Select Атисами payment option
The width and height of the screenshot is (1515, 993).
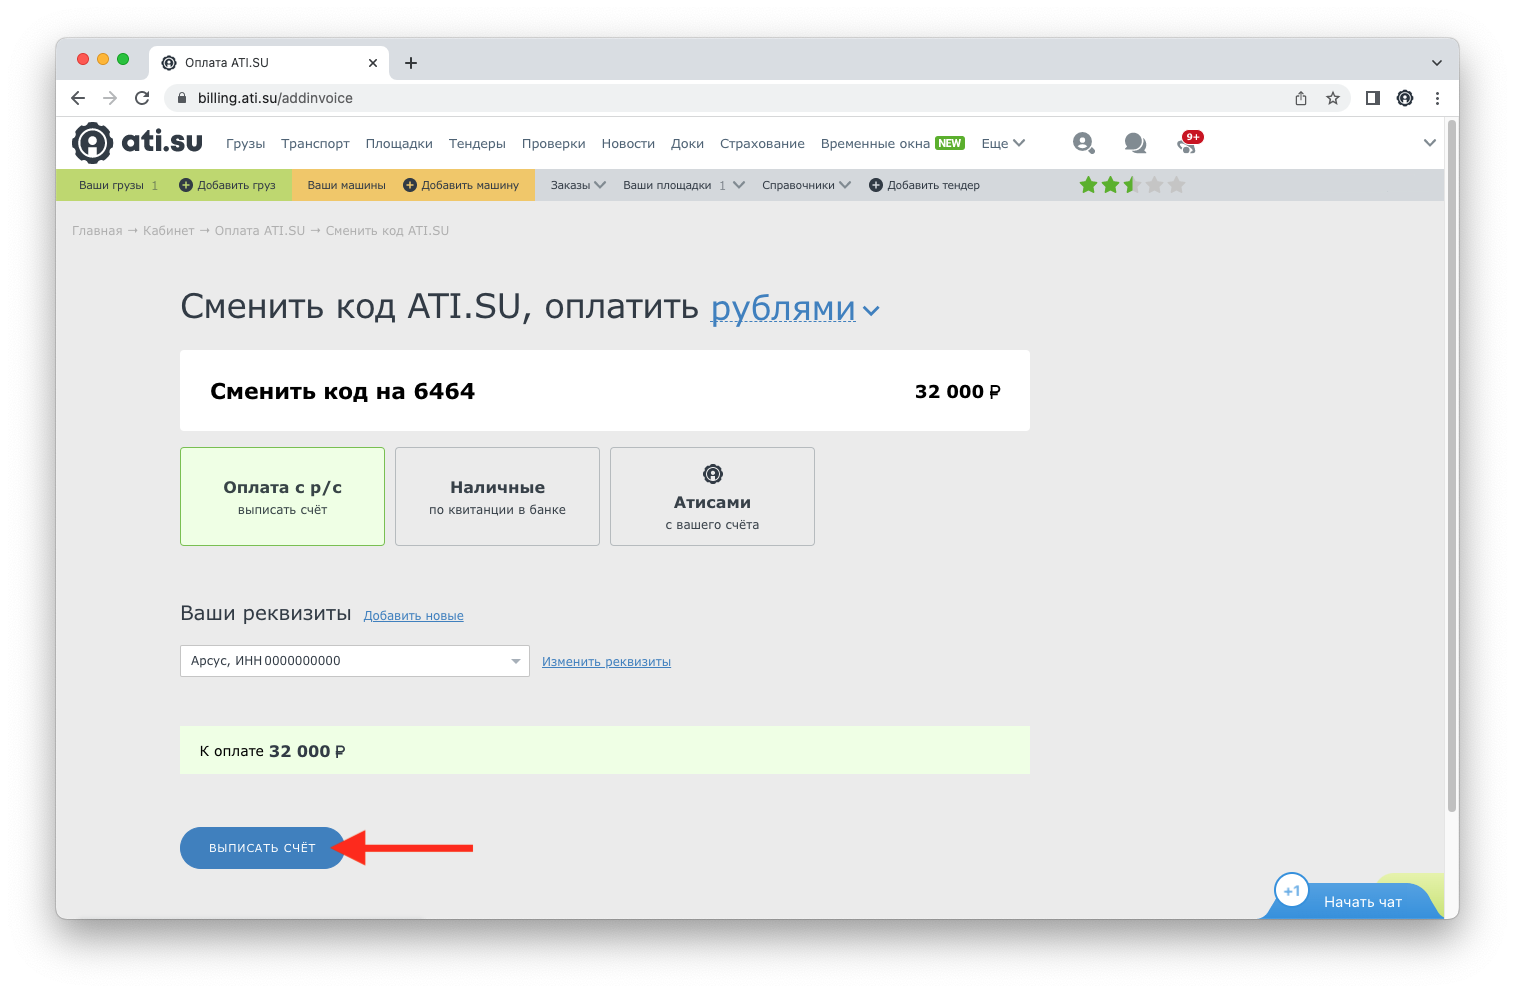[x=712, y=496]
